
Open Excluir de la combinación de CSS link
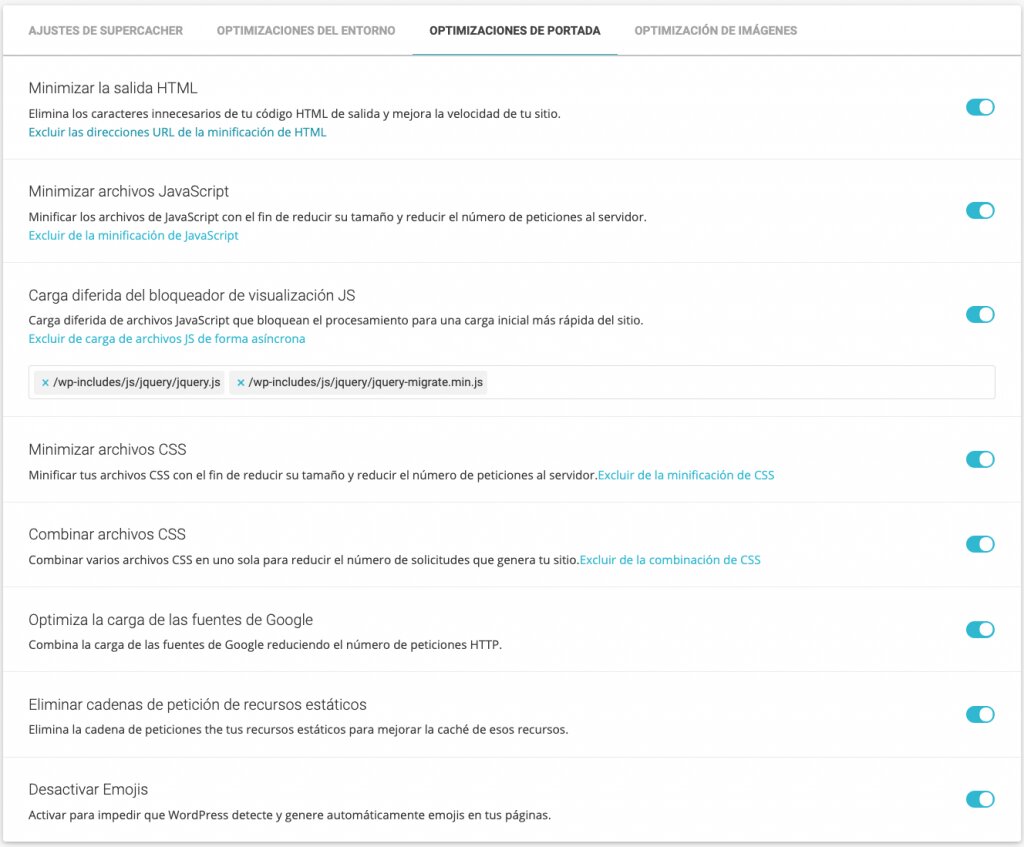coord(670,560)
